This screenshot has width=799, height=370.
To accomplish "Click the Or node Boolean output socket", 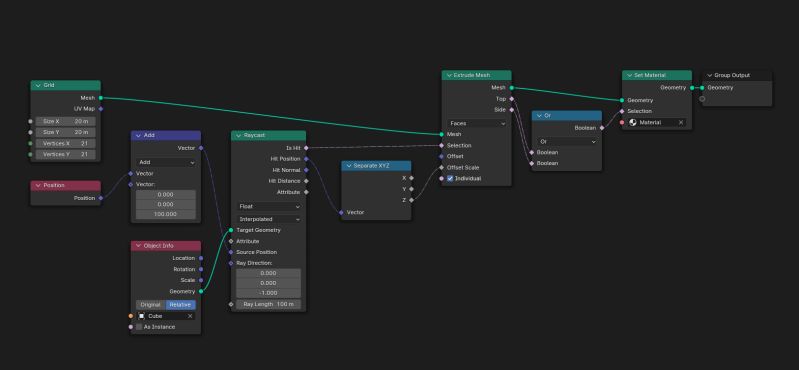I will tap(602, 128).
